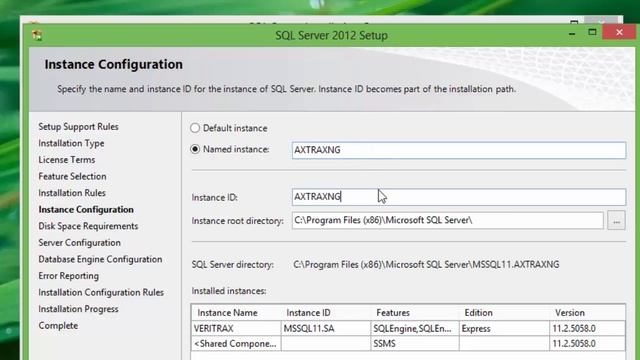Go to License Terms step
Viewport: 640px width, 360px height.
[67, 160]
